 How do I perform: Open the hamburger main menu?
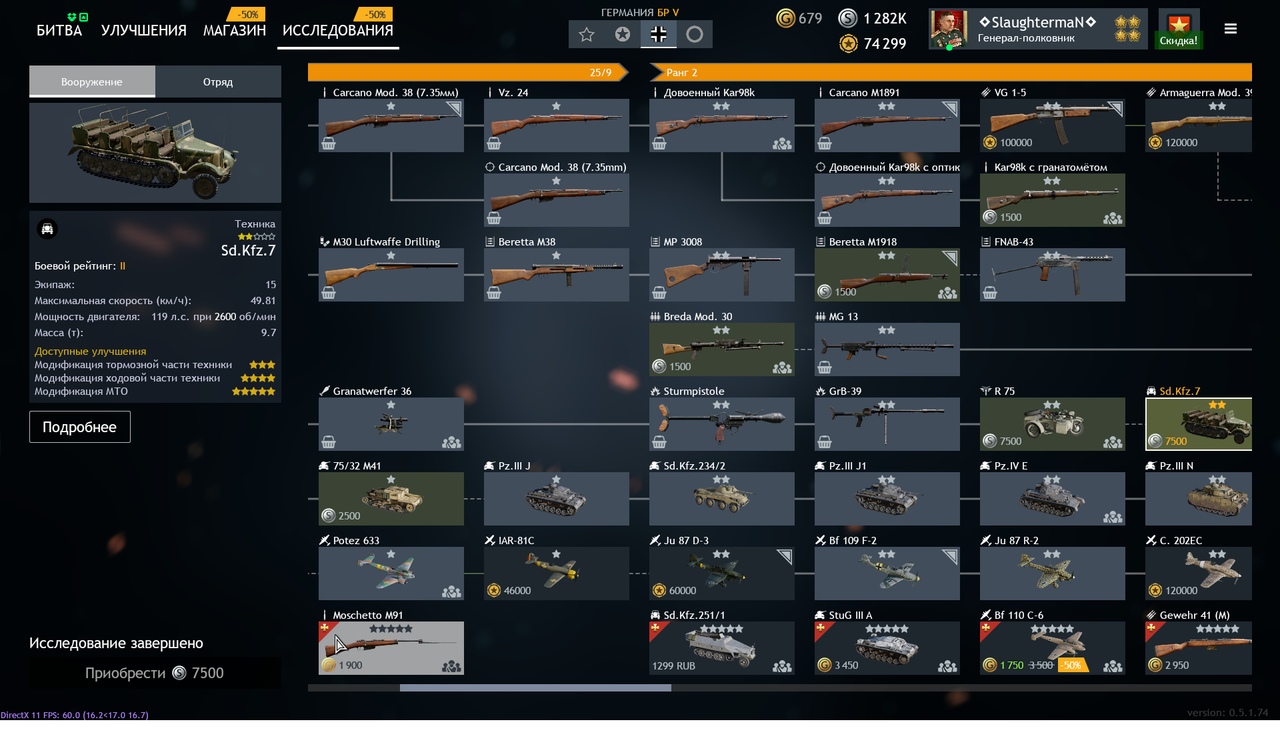1231,29
